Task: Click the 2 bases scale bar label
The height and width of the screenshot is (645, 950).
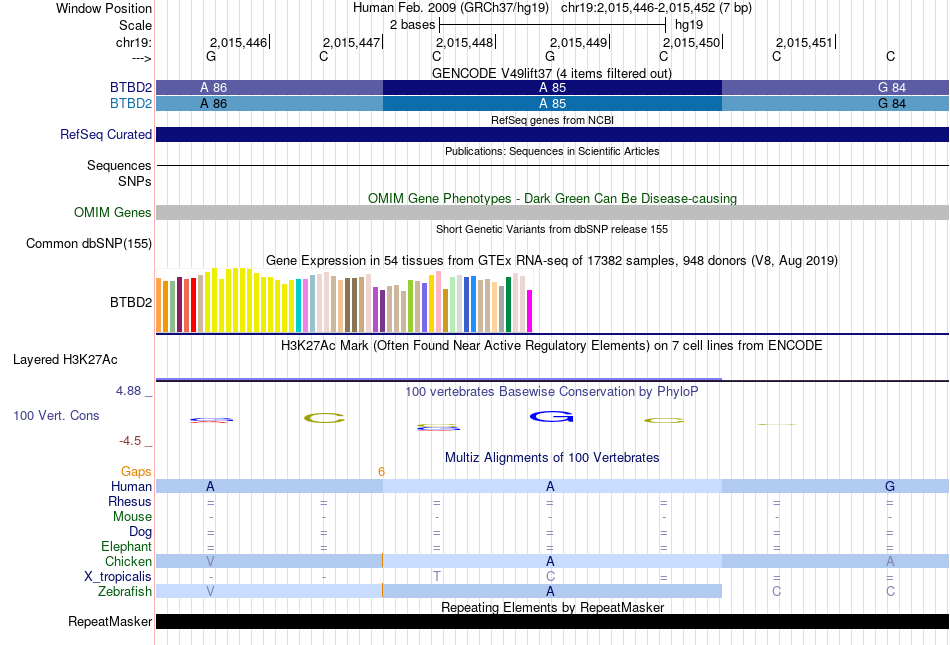Action: pyautogui.click(x=412, y=25)
